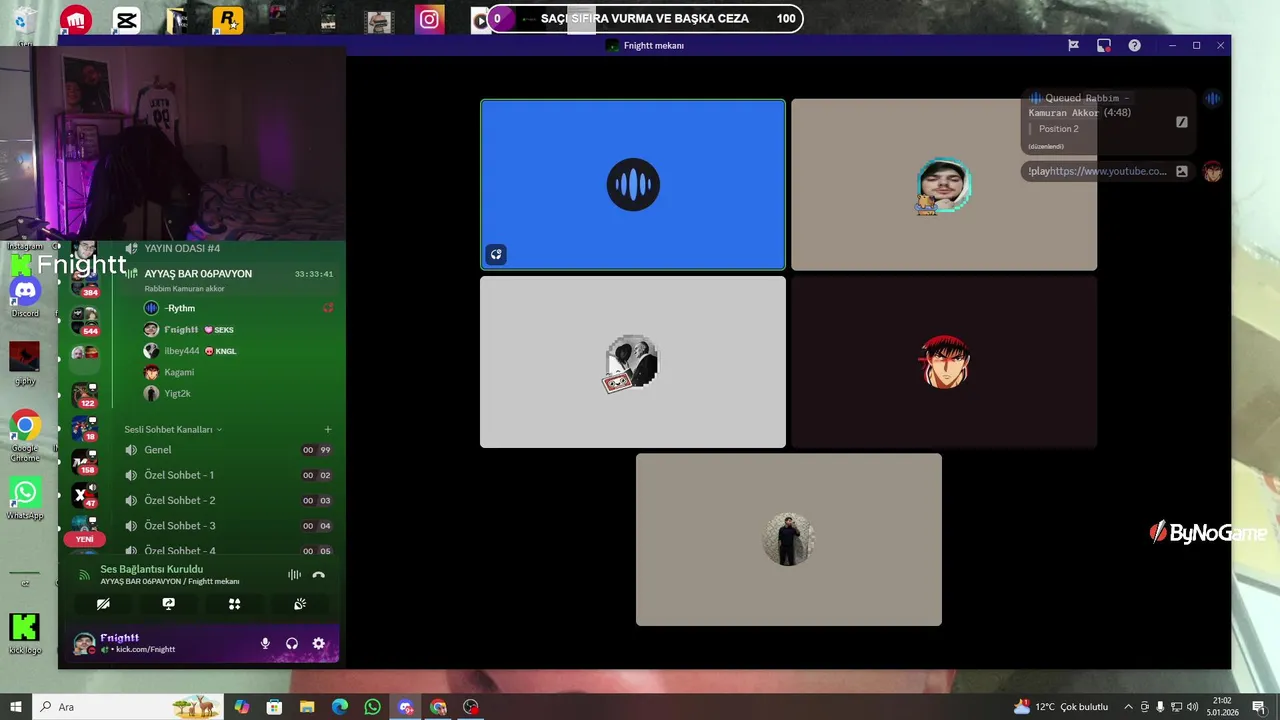Show hidden system tray icons chevron
Image resolution: width=1280 pixels, height=720 pixels.
pos(1129,707)
